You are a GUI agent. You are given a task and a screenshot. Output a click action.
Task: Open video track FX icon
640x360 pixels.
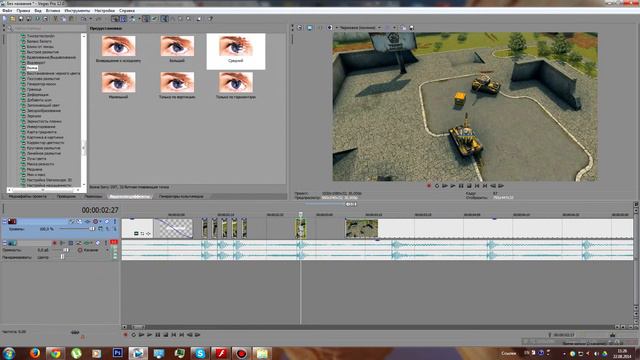pos(87,221)
